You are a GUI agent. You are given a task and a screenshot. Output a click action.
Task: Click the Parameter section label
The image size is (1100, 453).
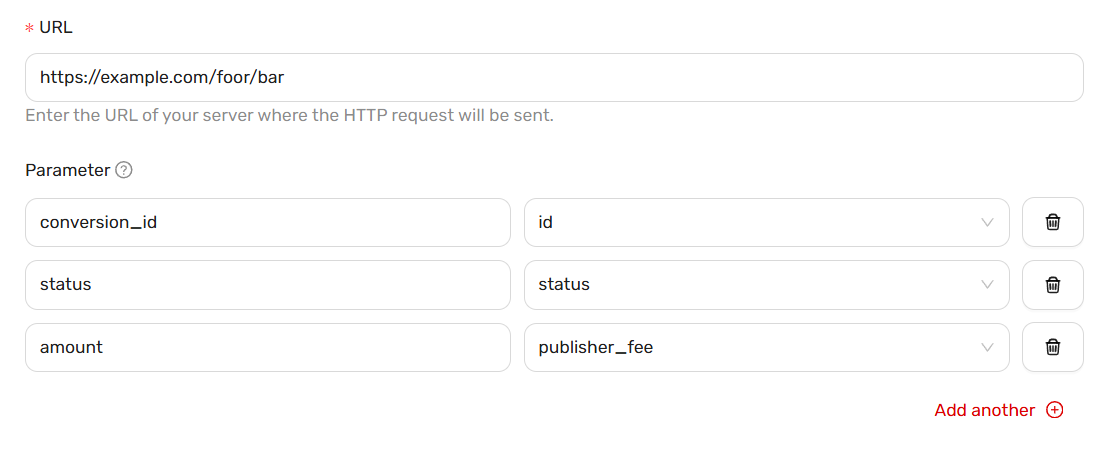(x=67, y=170)
